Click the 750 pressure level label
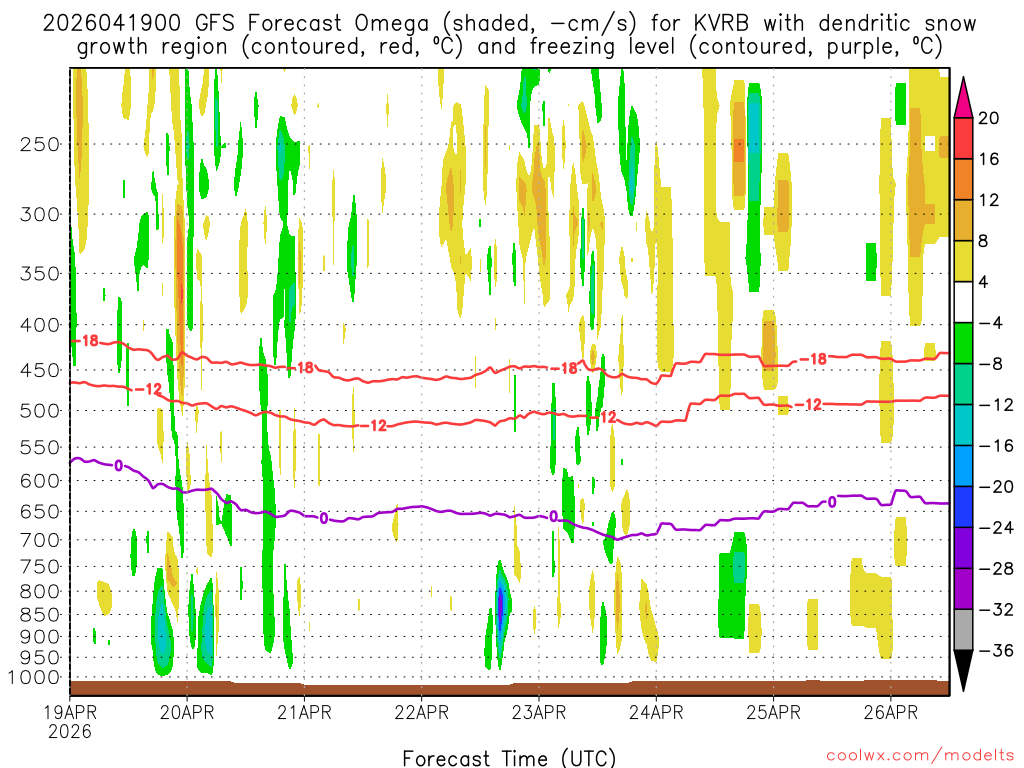The image size is (1024, 768). [x=40, y=567]
